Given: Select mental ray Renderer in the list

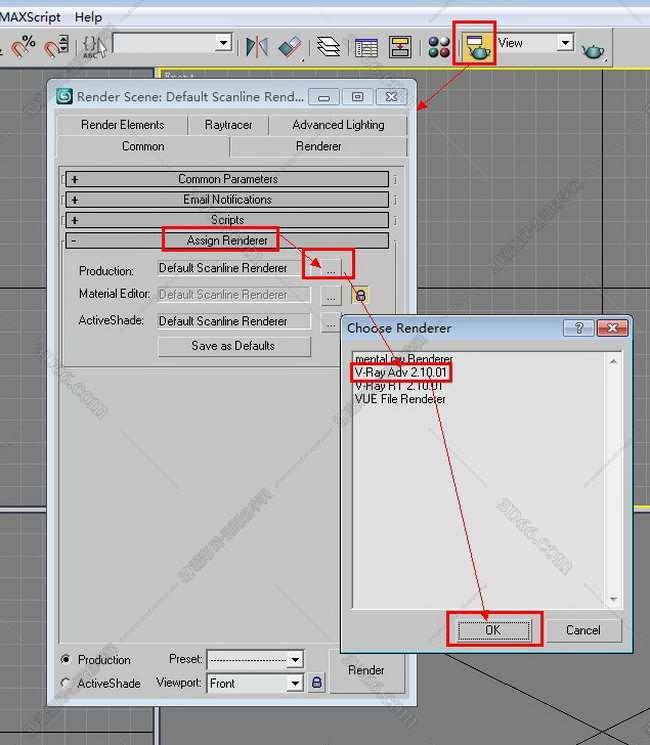Looking at the screenshot, I should [404, 359].
